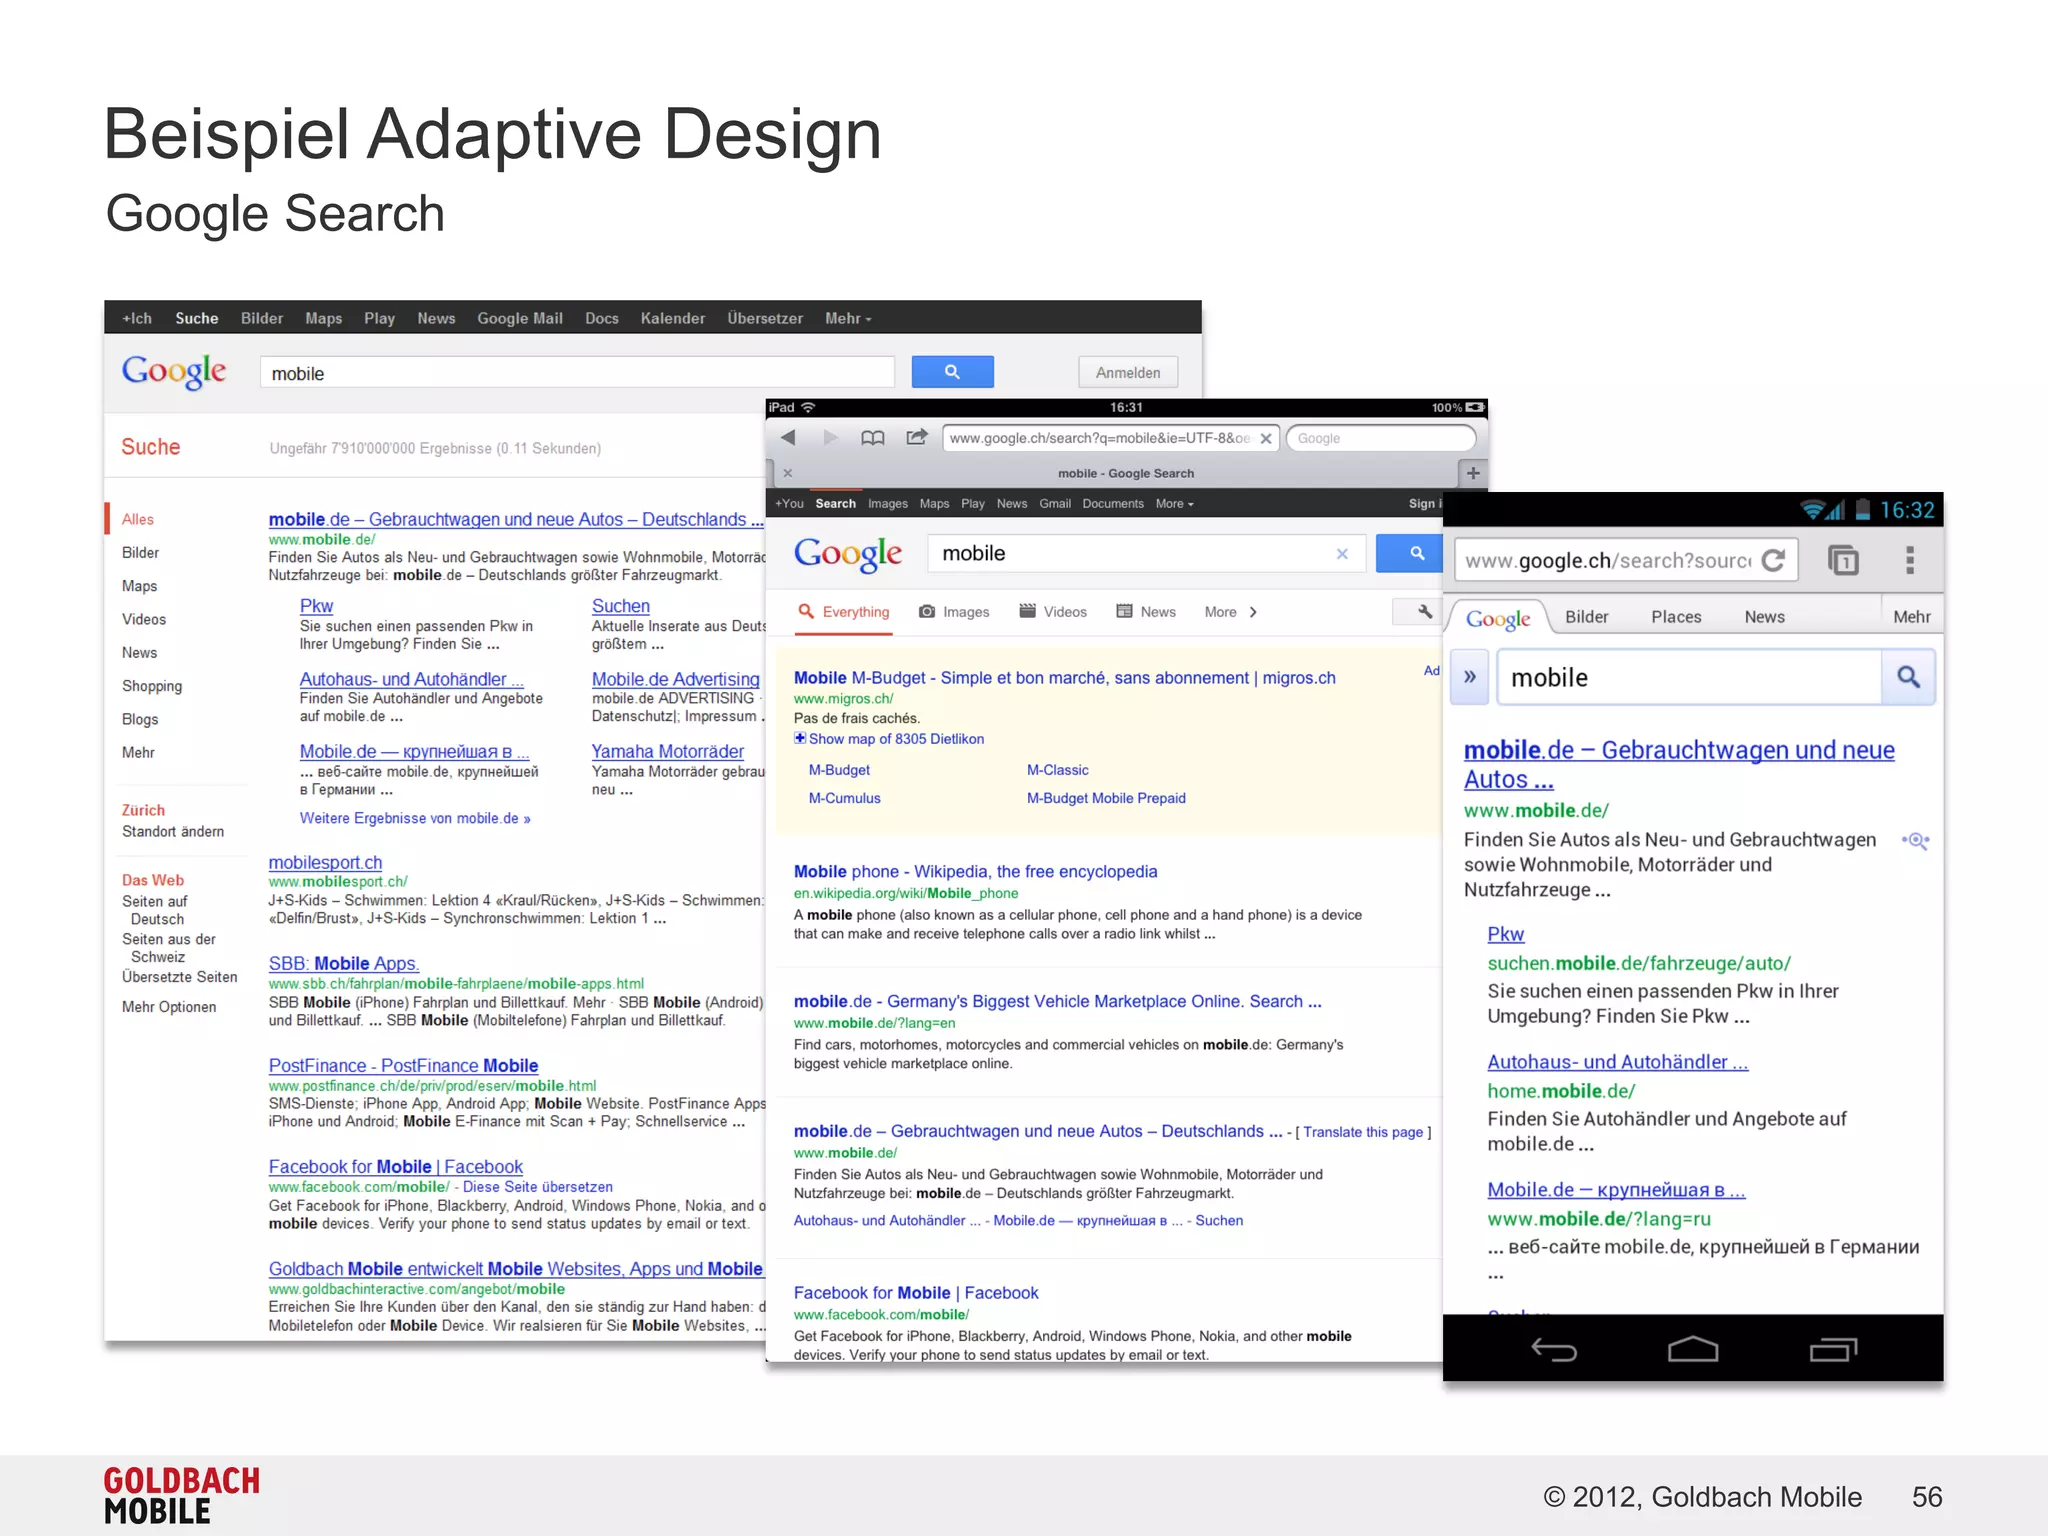The width and height of the screenshot is (2048, 1536).
Task: Tap the share icon in iPad browser
Action: [916, 437]
